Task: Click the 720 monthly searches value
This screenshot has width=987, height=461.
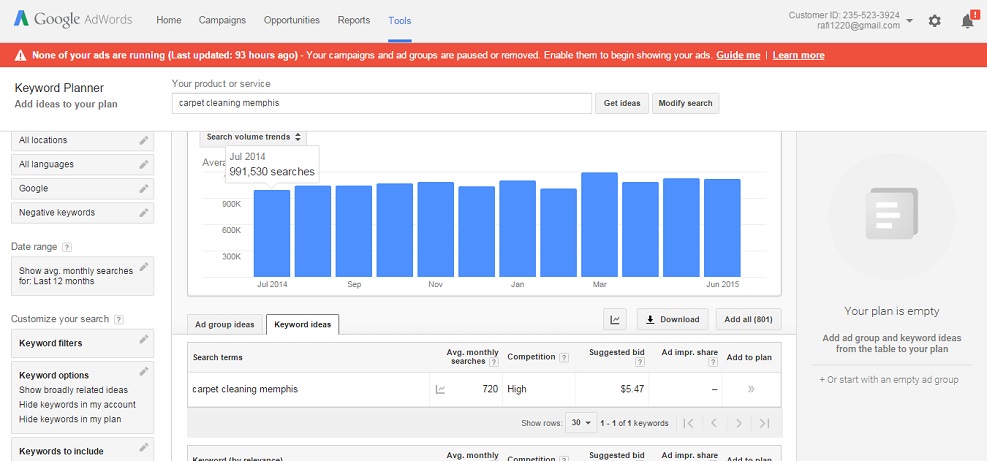Action: 490,389
